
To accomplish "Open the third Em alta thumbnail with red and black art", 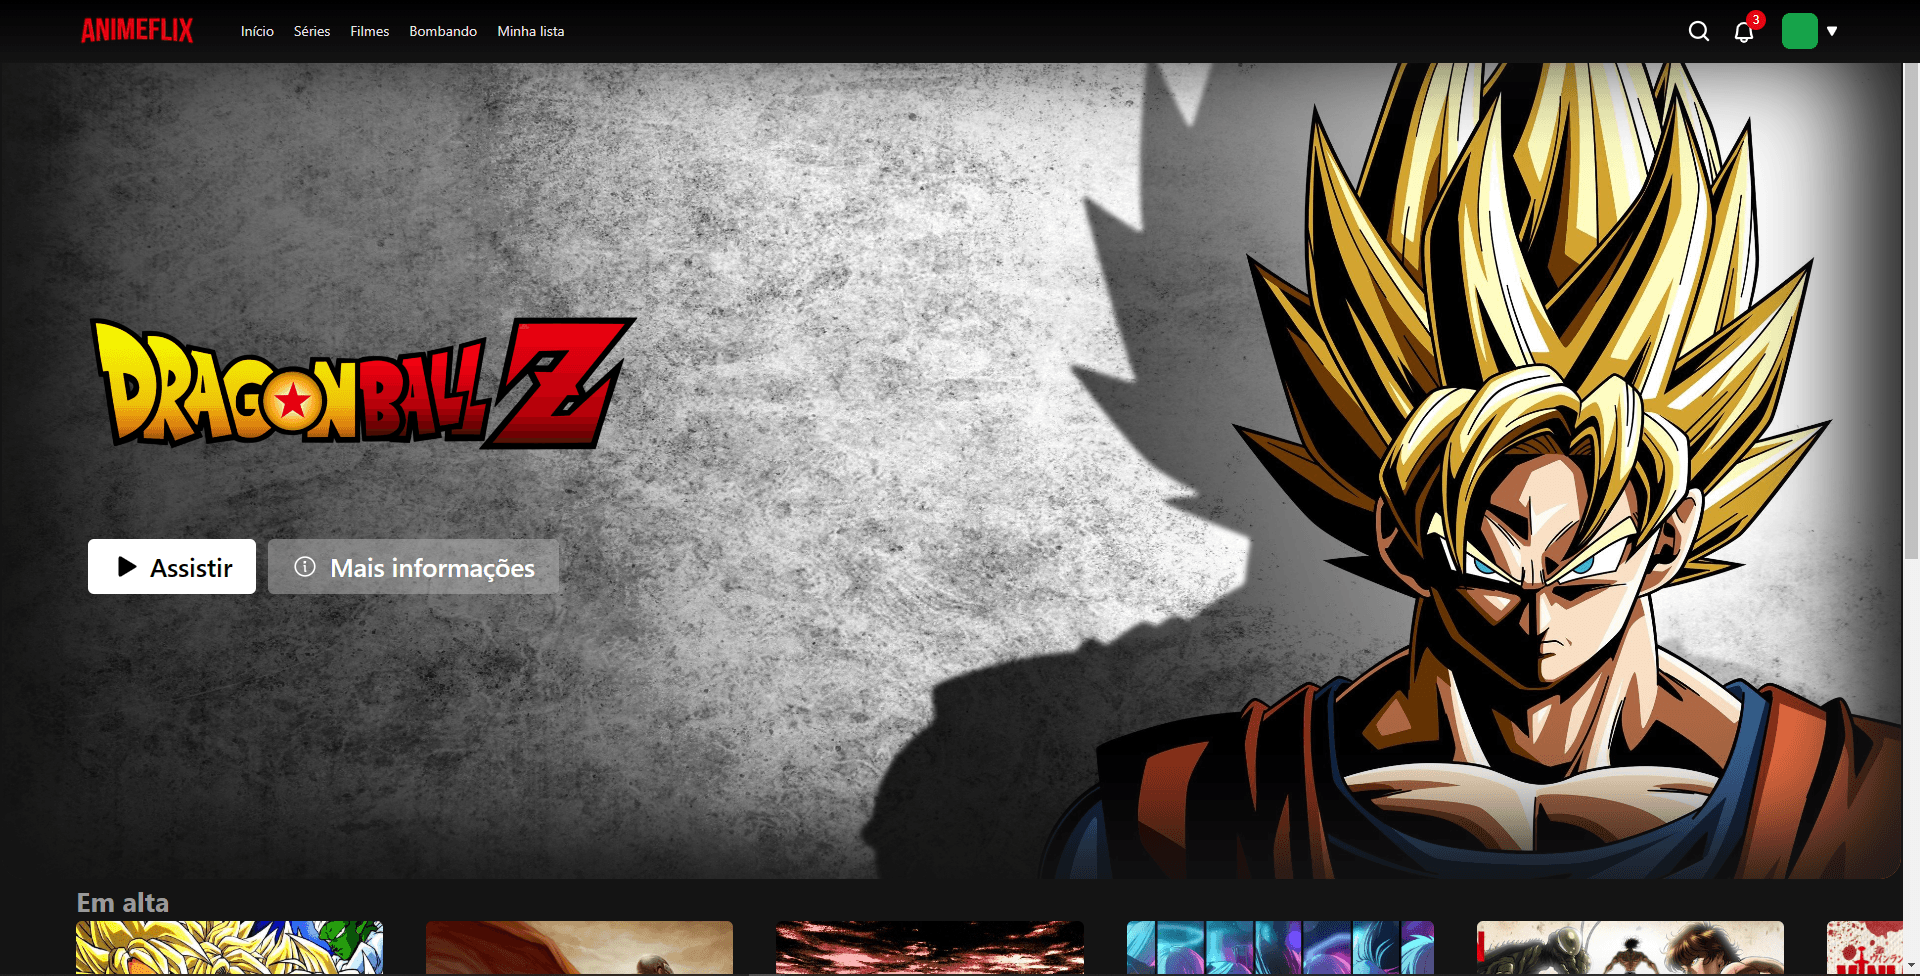I will coord(930,947).
